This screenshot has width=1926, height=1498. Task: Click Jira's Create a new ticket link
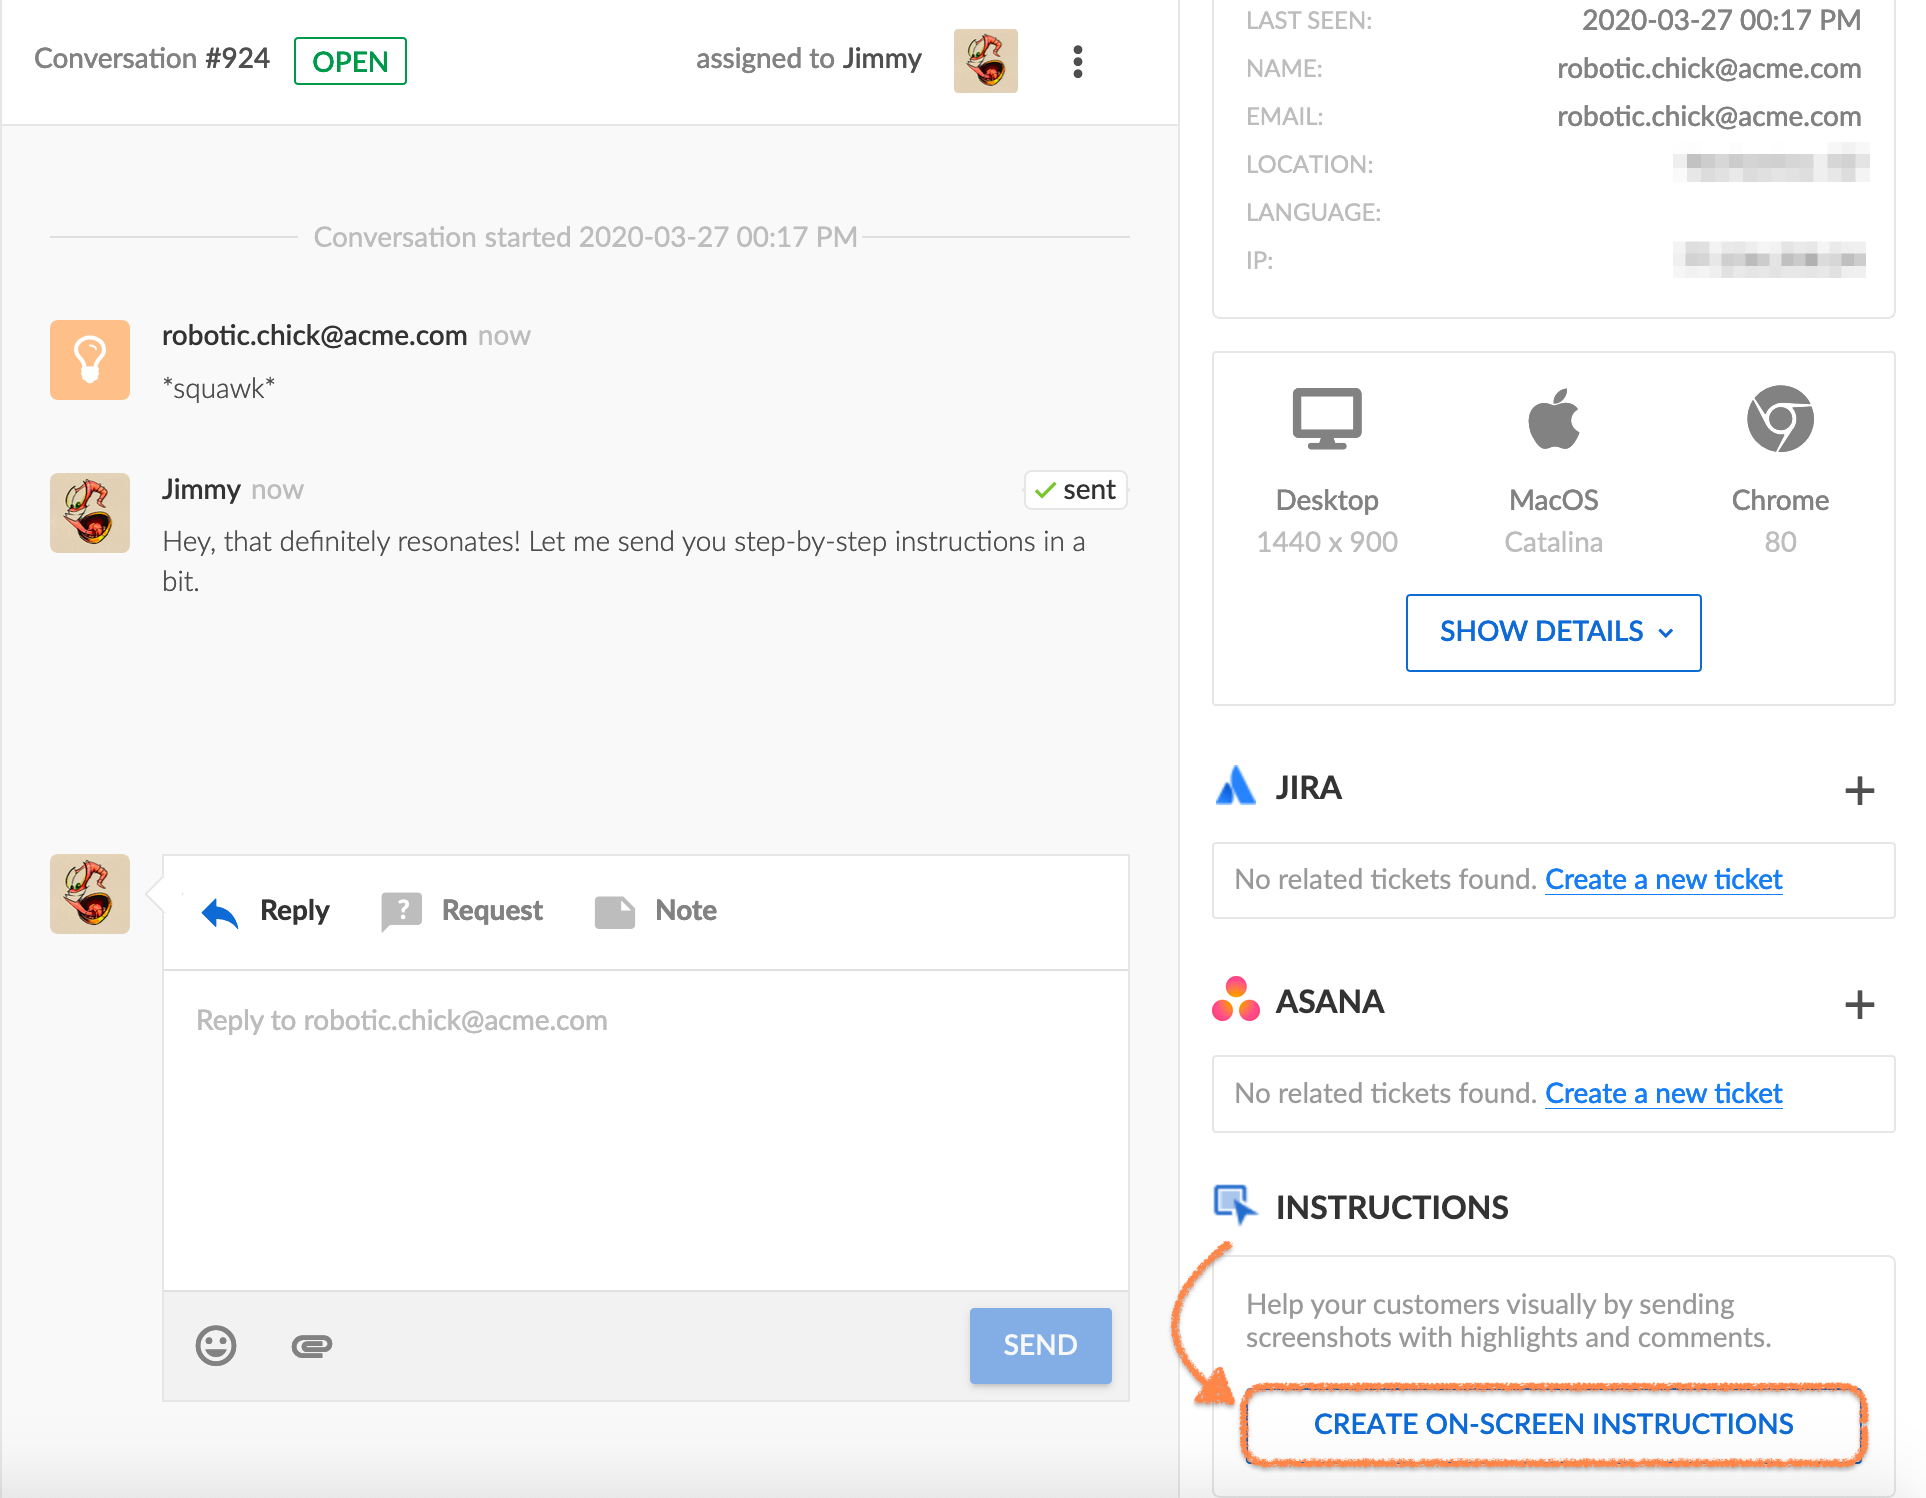(x=1663, y=880)
